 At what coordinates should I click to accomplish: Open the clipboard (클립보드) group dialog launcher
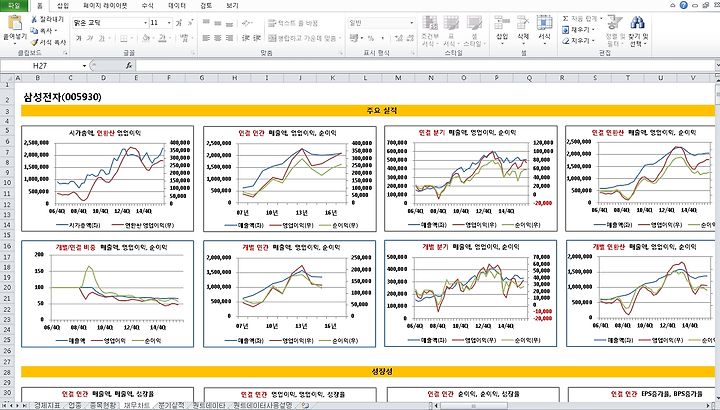pyautogui.click(x=65, y=53)
